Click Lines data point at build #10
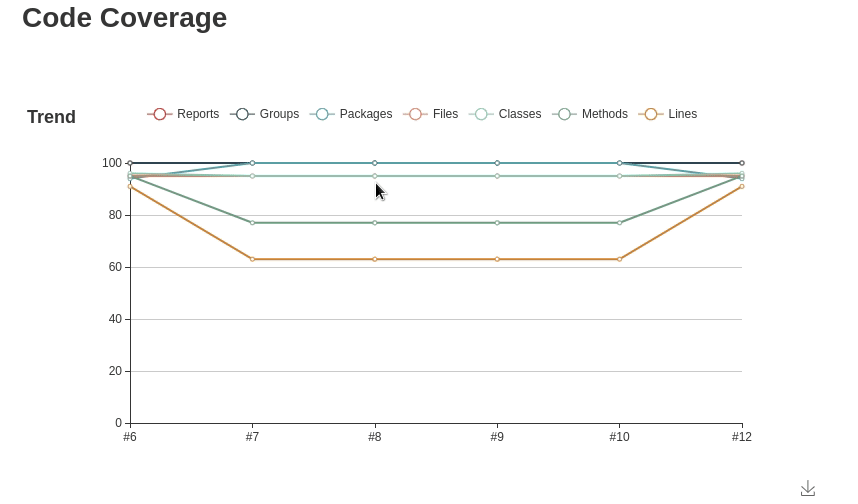858x504 pixels. (x=620, y=259)
